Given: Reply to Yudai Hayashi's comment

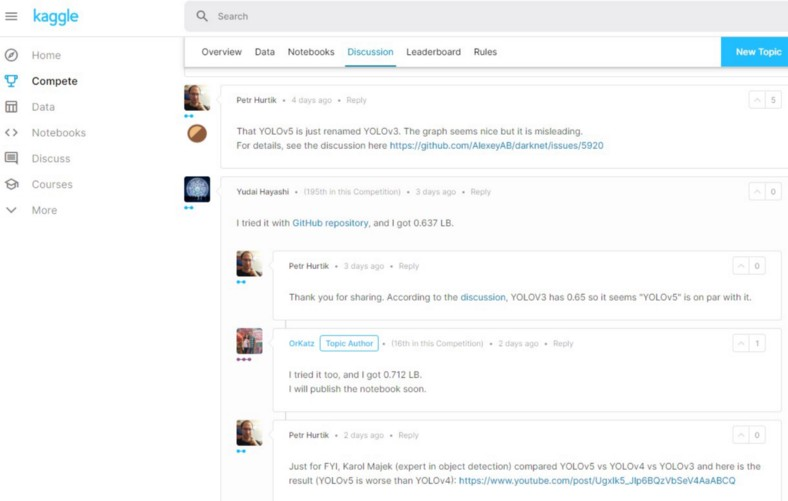Looking at the screenshot, I should [x=480, y=191].
